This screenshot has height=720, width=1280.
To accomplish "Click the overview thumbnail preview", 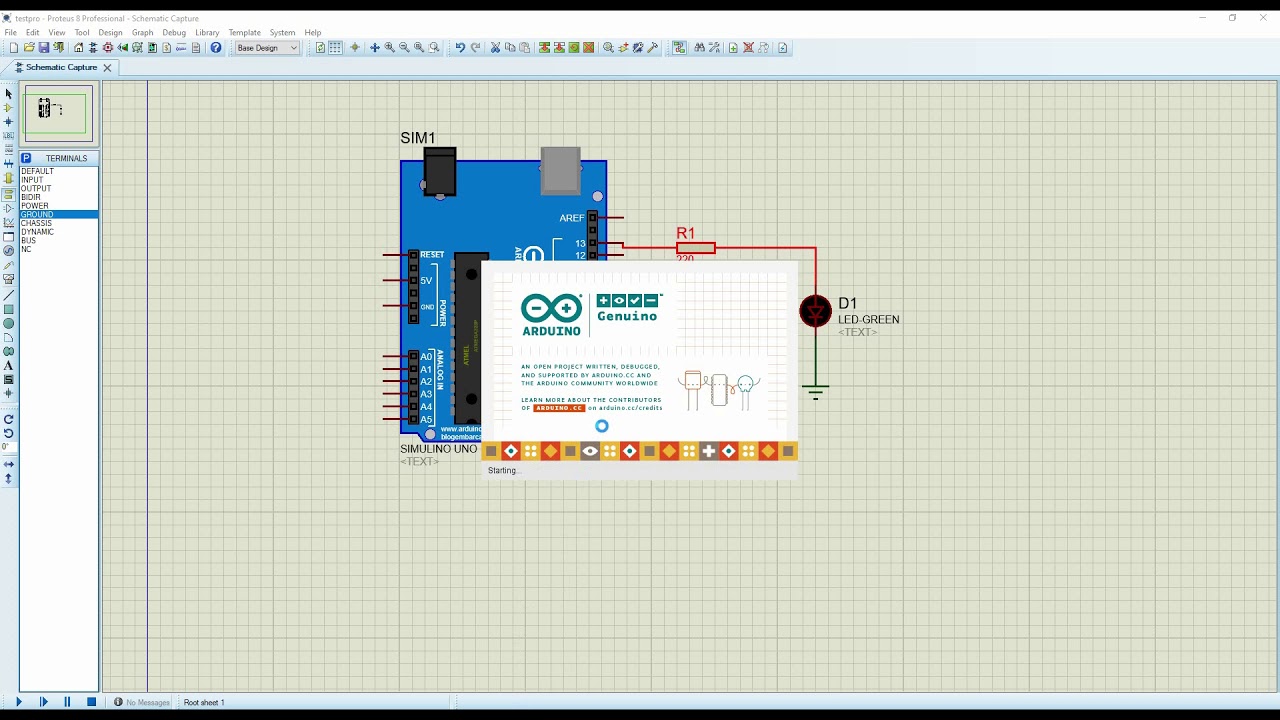I will 58,112.
